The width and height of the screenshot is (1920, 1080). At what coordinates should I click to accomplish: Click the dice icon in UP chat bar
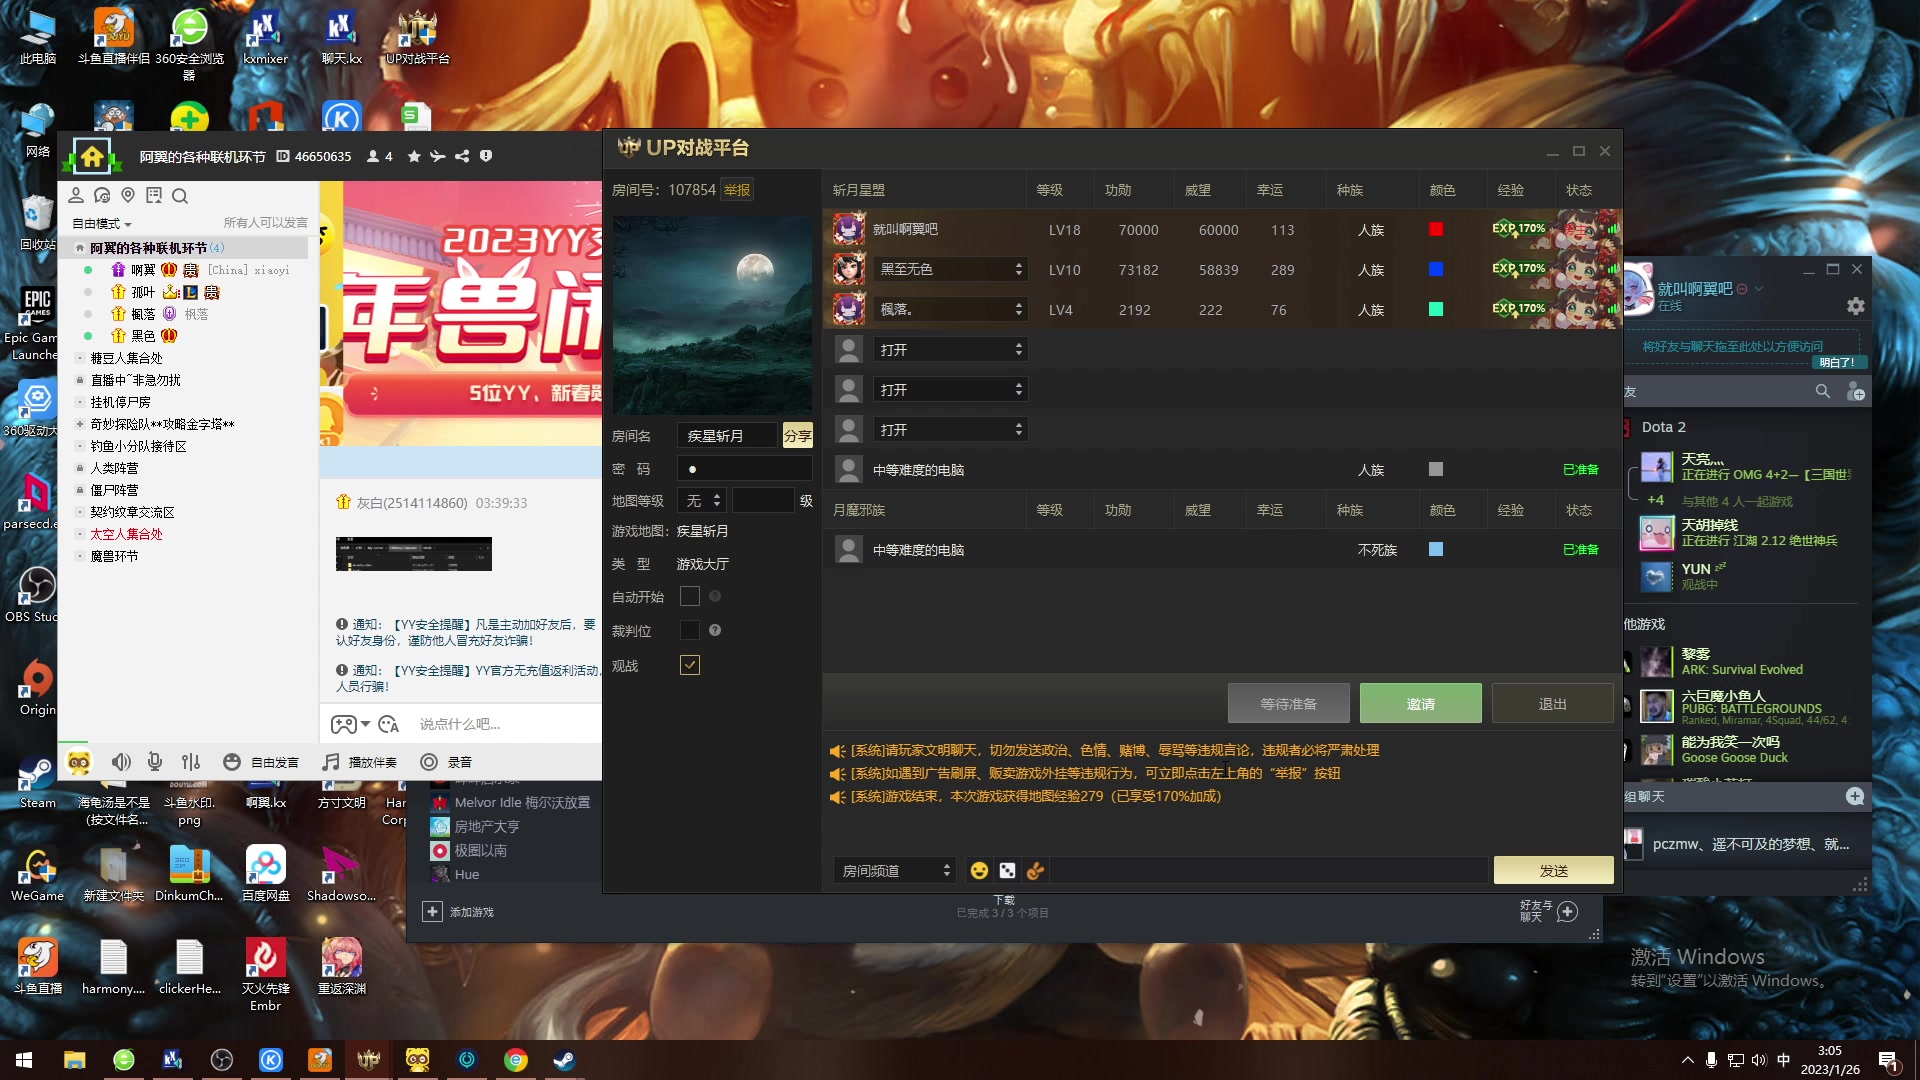pyautogui.click(x=1007, y=871)
